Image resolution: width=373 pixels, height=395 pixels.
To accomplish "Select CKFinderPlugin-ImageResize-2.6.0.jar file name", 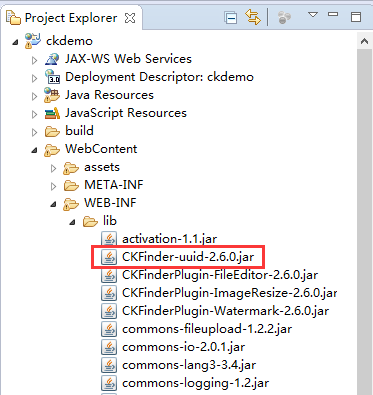I will (x=229, y=293).
